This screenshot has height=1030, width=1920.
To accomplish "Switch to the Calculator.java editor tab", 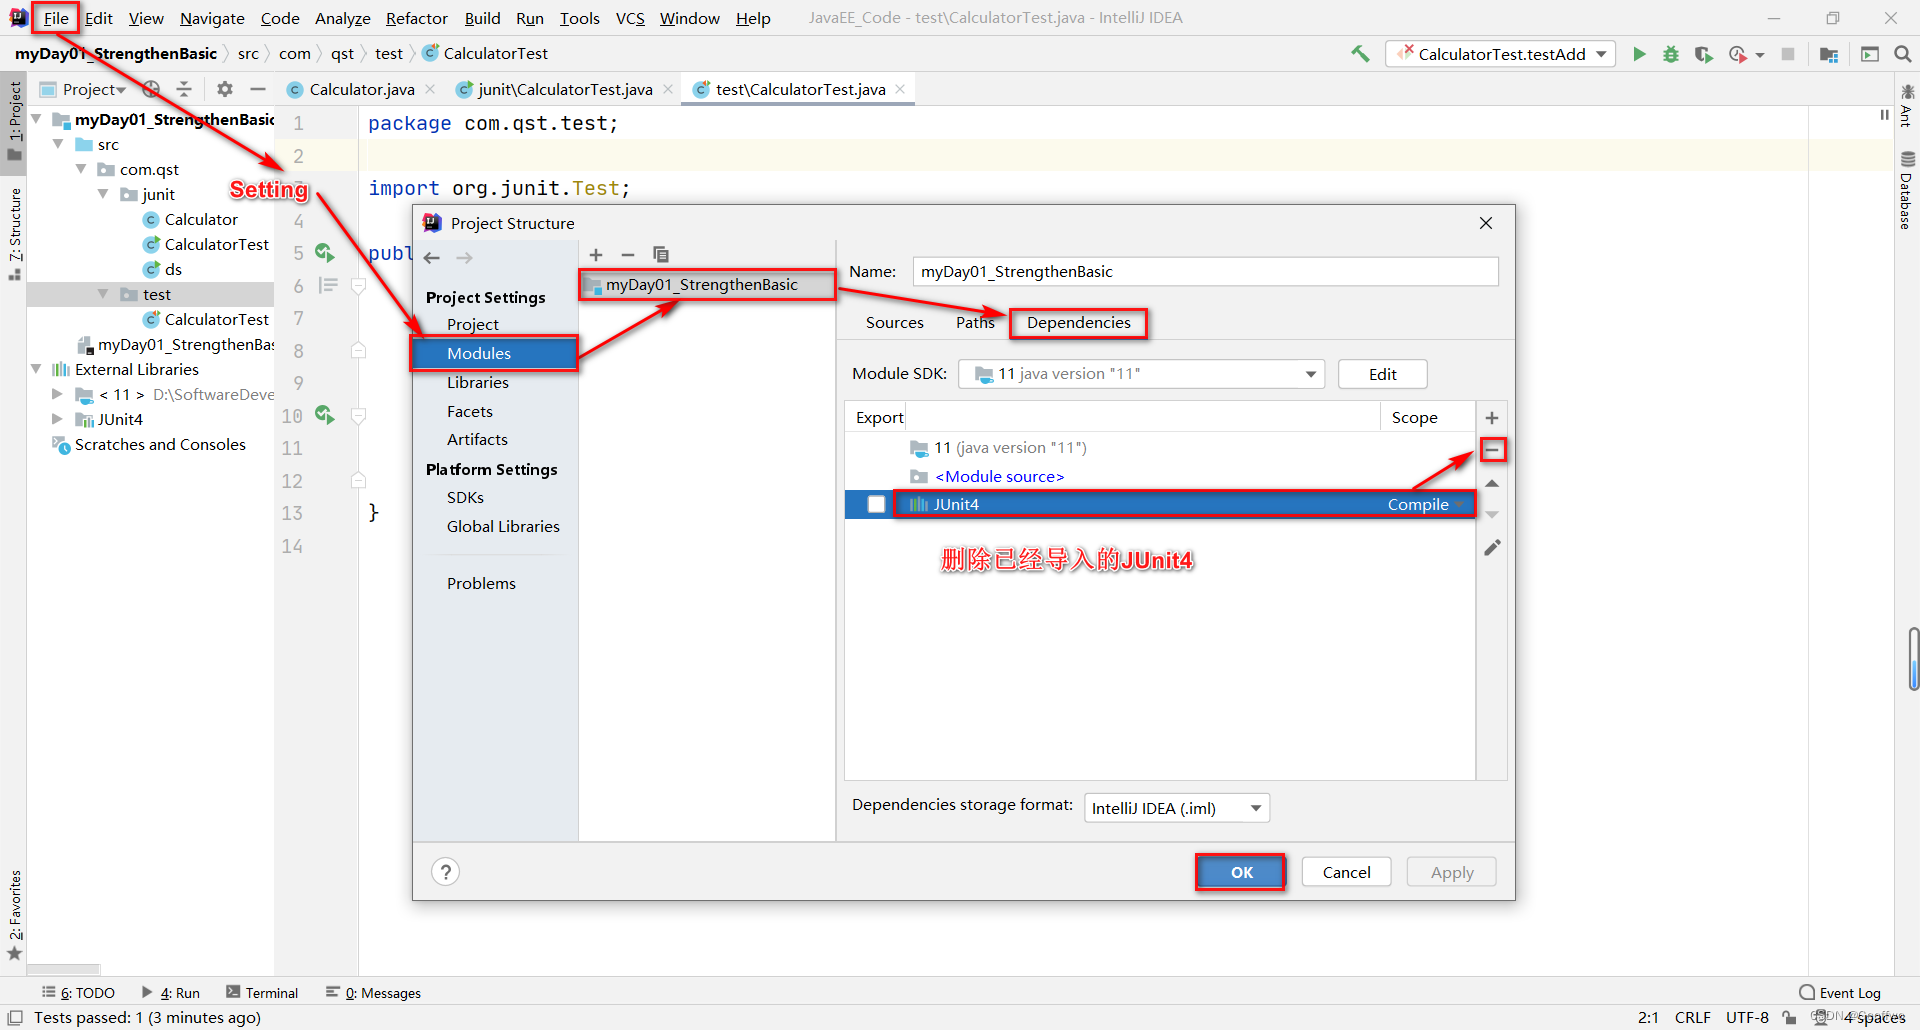I will click(x=361, y=89).
